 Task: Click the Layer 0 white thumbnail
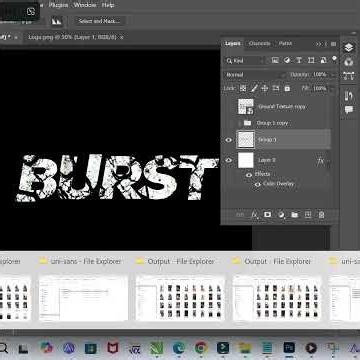(x=246, y=160)
